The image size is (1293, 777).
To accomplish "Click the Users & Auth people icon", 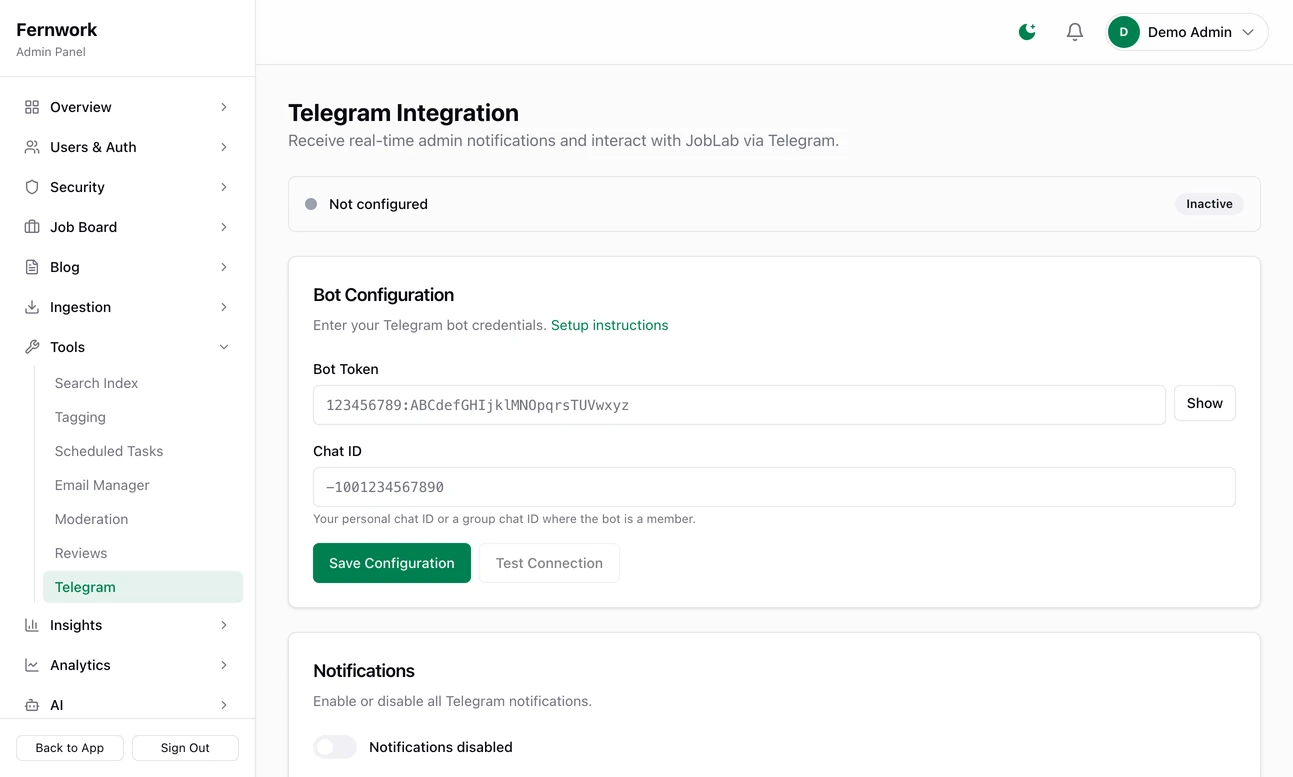I will pos(32,147).
